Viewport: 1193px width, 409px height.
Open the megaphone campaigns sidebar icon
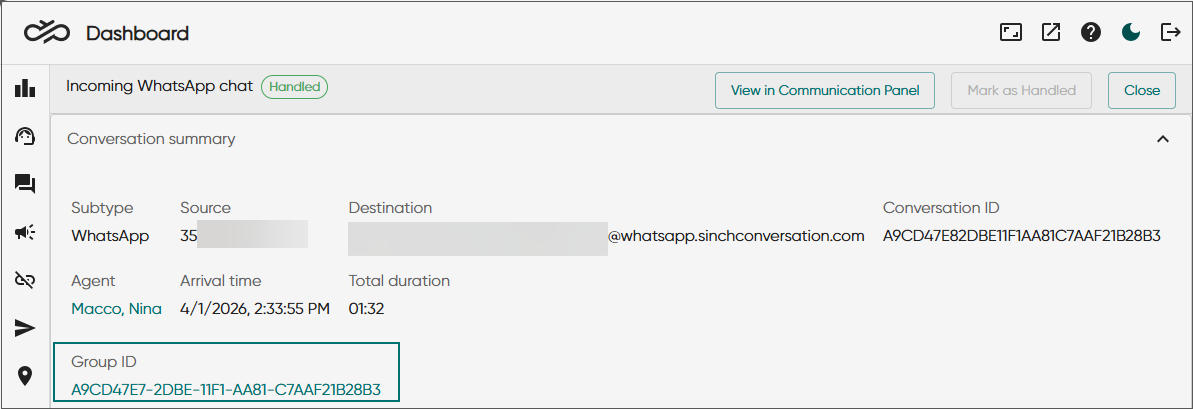point(25,233)
